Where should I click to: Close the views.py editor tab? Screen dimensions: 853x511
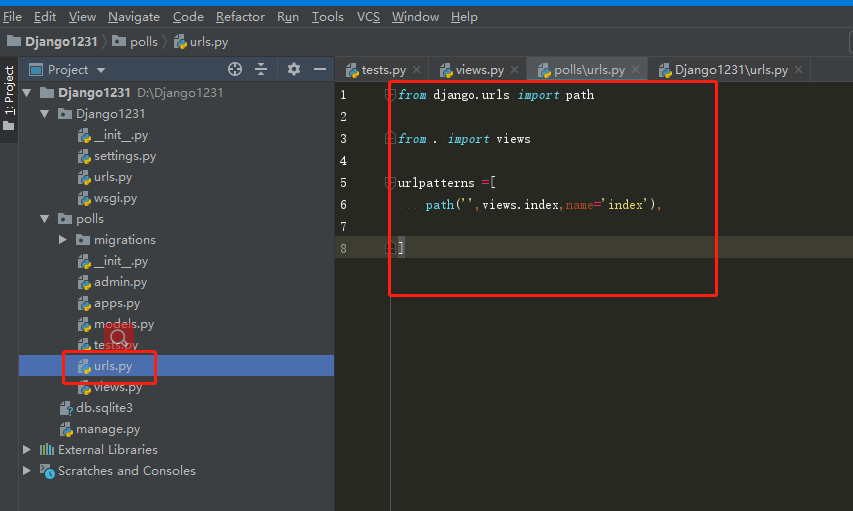click(x=514, y=70)
